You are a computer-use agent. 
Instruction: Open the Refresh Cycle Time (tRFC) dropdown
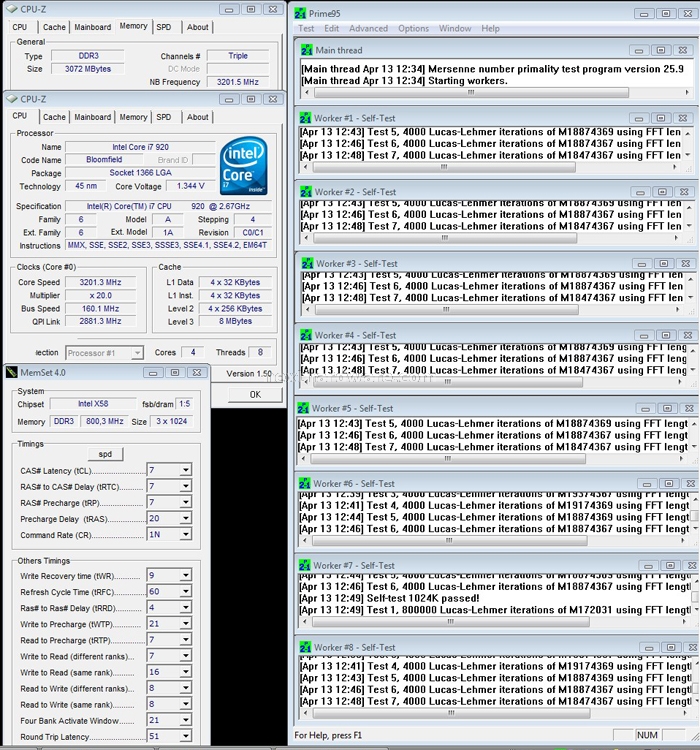tap(186, 592)
